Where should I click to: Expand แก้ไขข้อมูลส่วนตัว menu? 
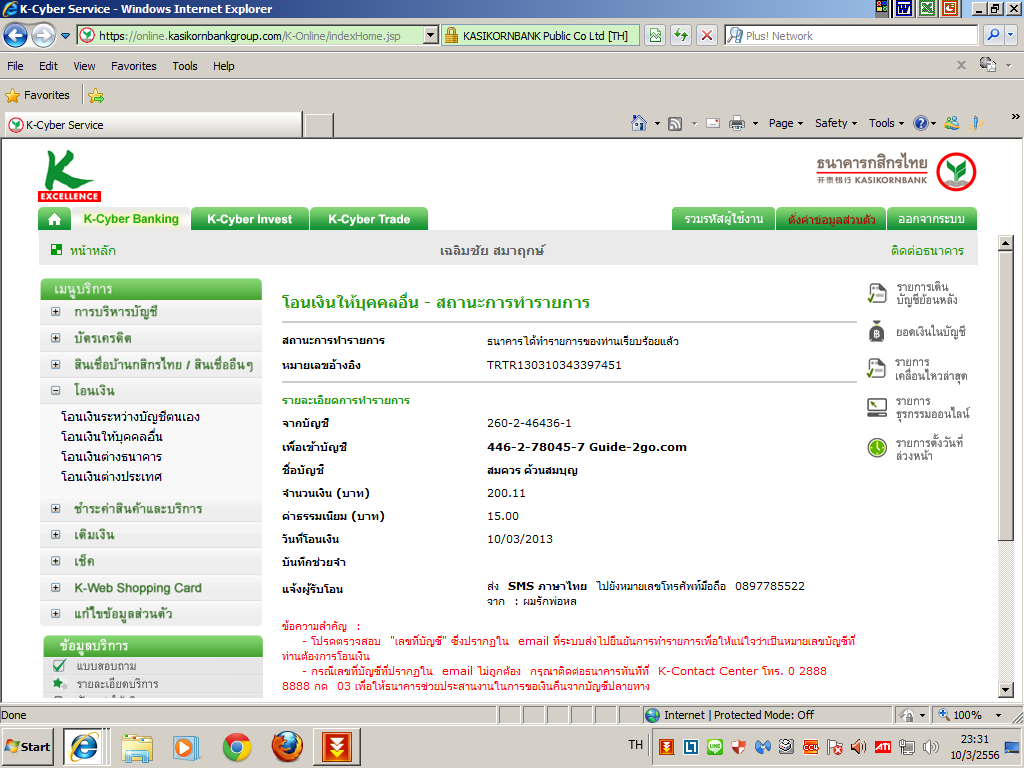click(56, 614)
